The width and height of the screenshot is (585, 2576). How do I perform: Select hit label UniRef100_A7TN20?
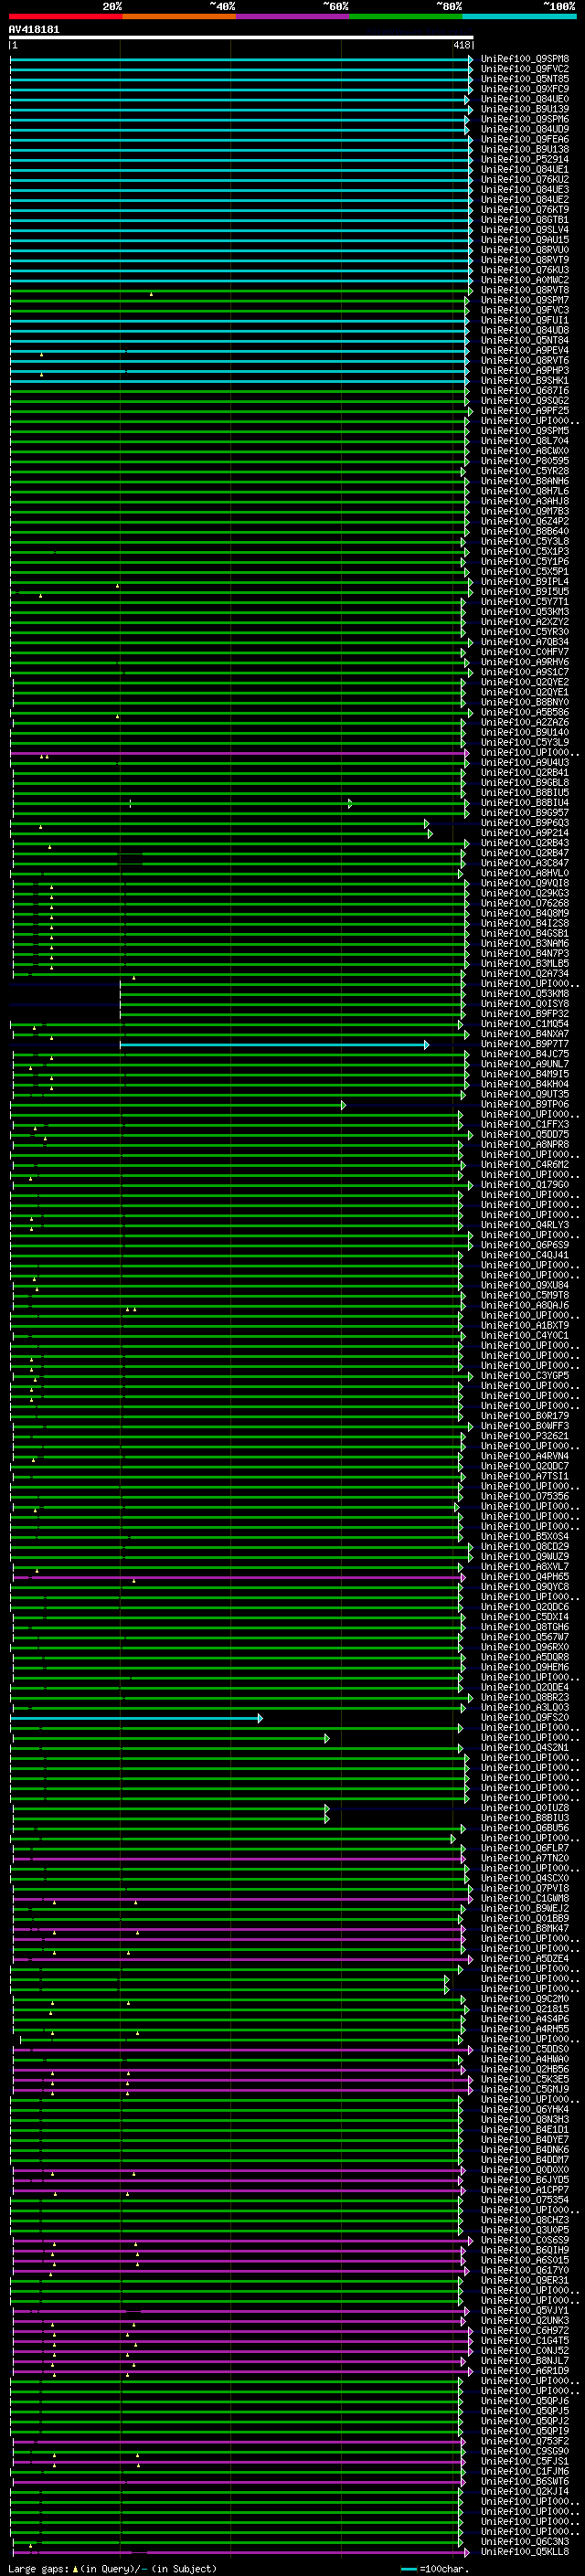525,1858
